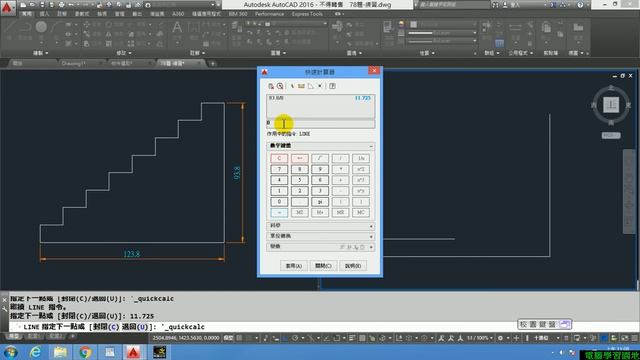This screenshot has height=360, width=640.
Task: Click the Insert block icon in ribbon
Action: 337,27
